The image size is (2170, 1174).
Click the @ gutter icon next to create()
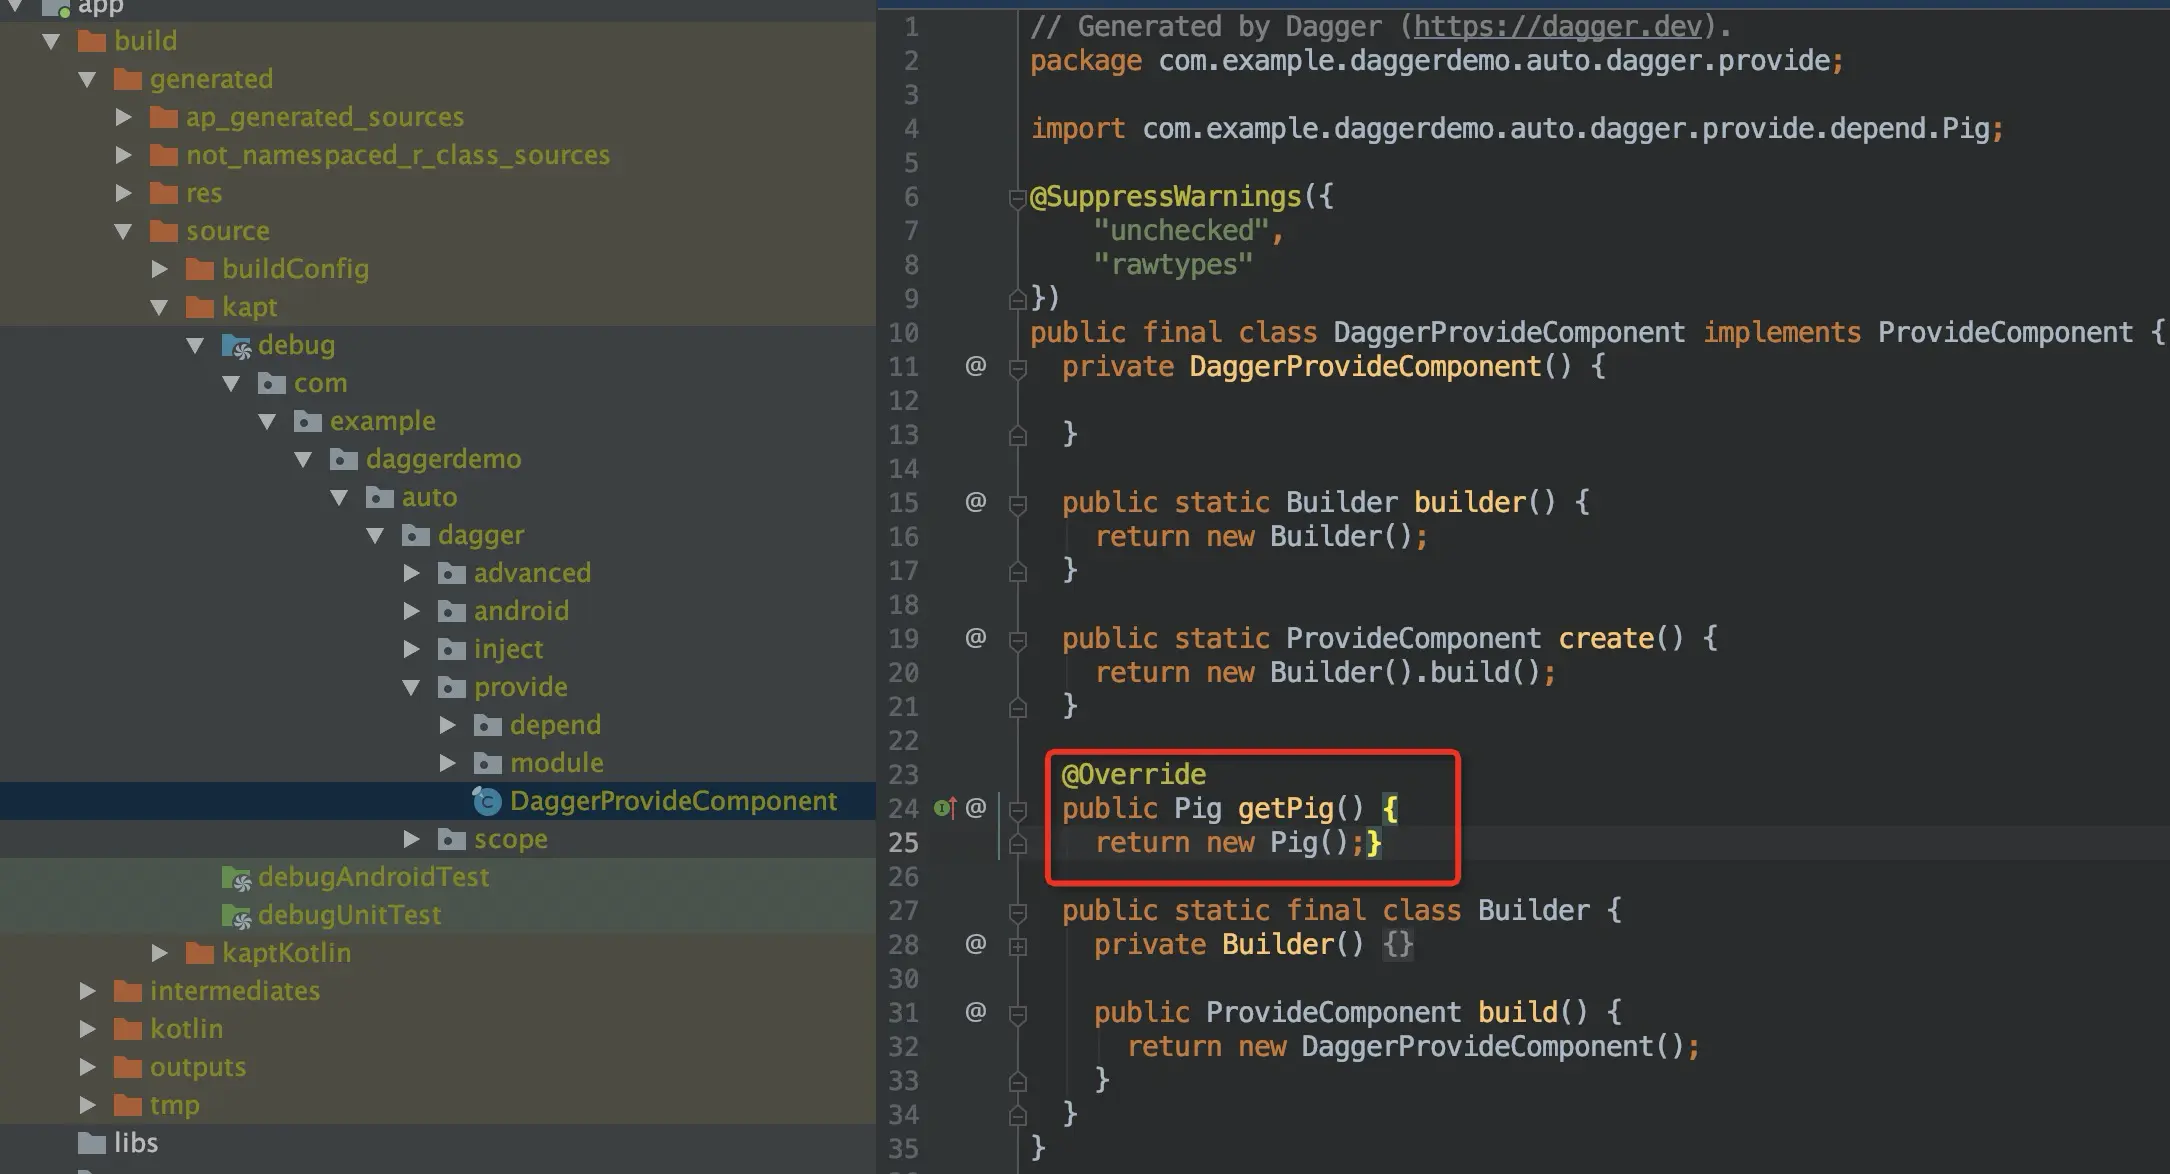pyautogui.click(x=975, y=638)
